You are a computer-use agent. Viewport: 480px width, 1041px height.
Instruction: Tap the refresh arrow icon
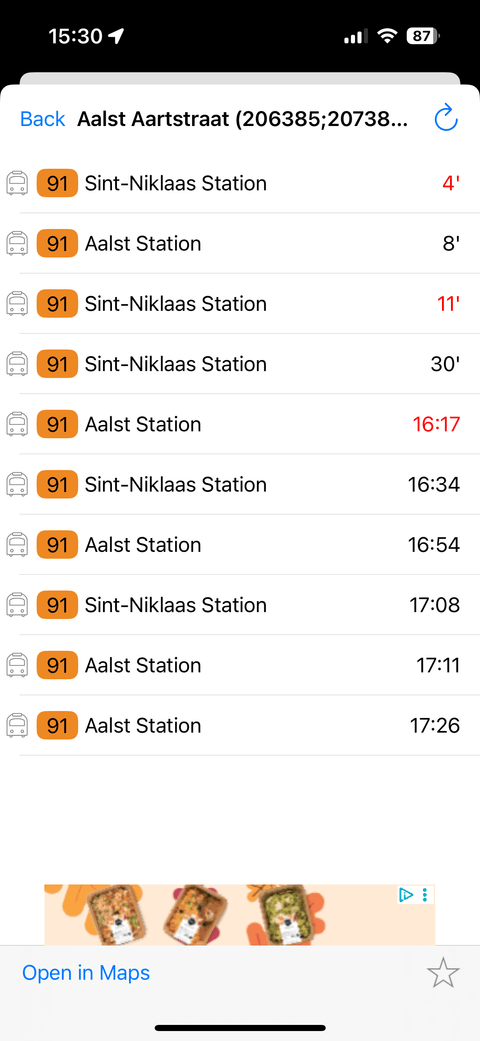coord(446,119)
